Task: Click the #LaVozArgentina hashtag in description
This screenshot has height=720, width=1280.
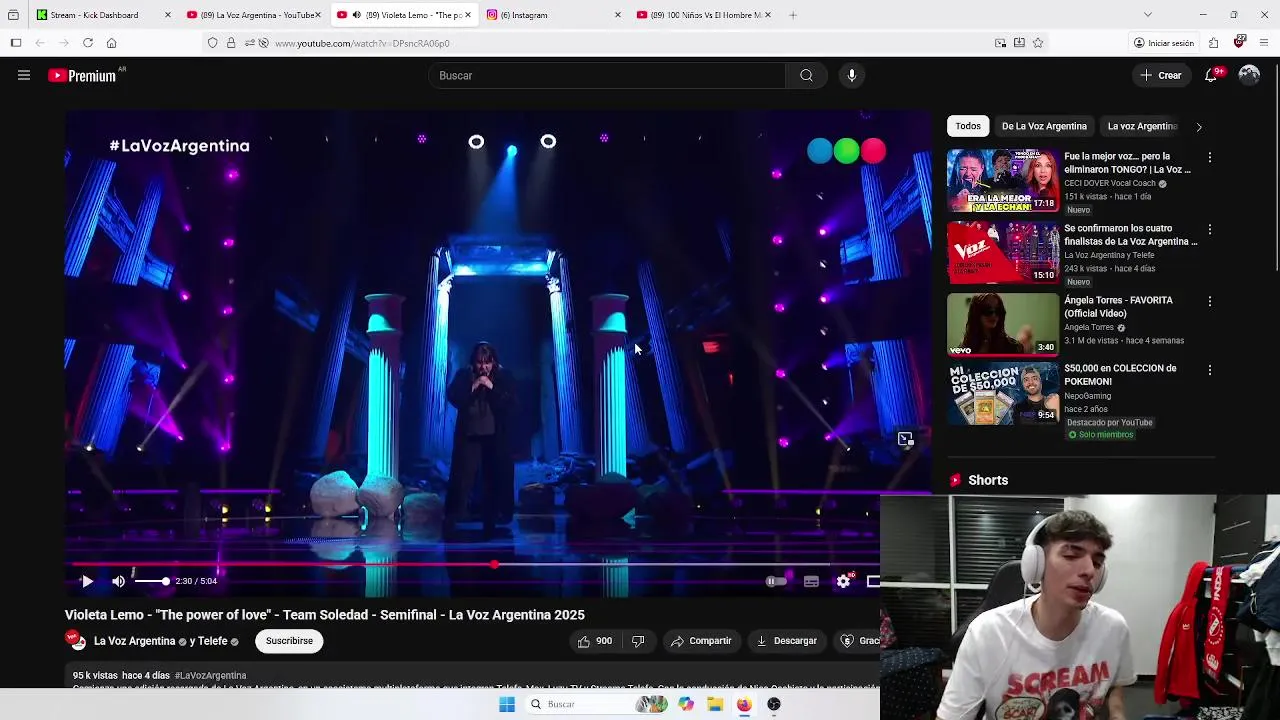Action: tap(210, 676)
